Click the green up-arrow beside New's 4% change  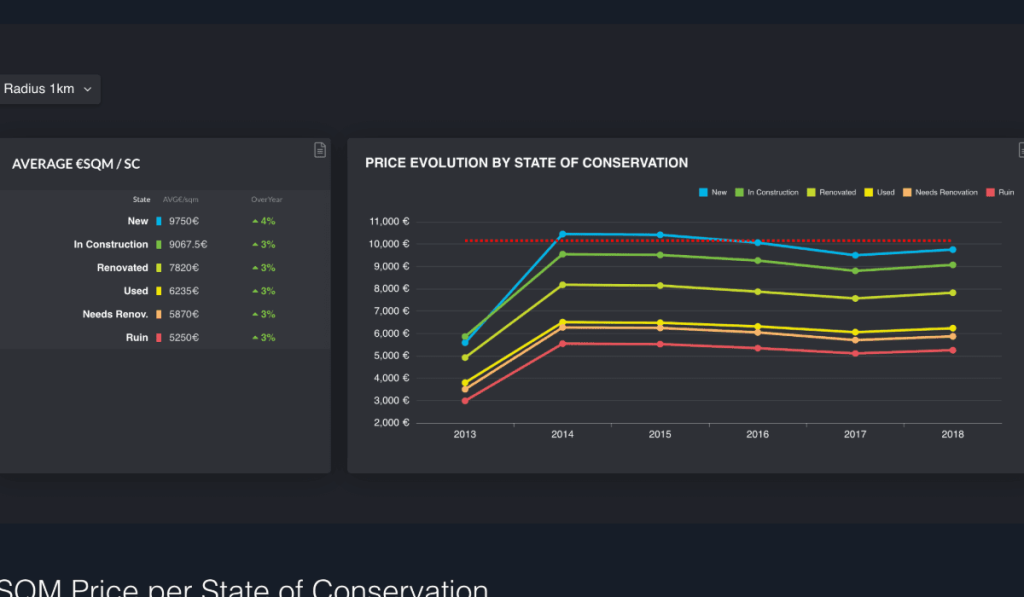click(x=254, y=221)
